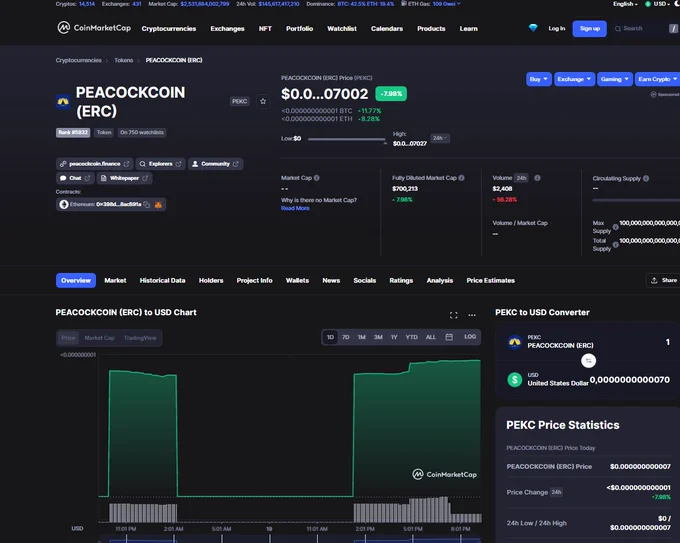Open fullscreen chart view icon

[454, 315]
